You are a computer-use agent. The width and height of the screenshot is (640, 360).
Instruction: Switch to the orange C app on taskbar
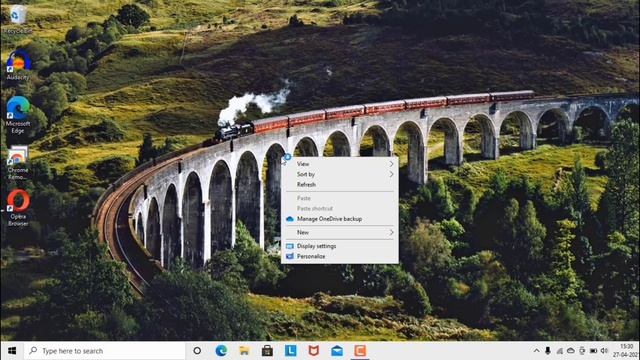pos(360,351)
